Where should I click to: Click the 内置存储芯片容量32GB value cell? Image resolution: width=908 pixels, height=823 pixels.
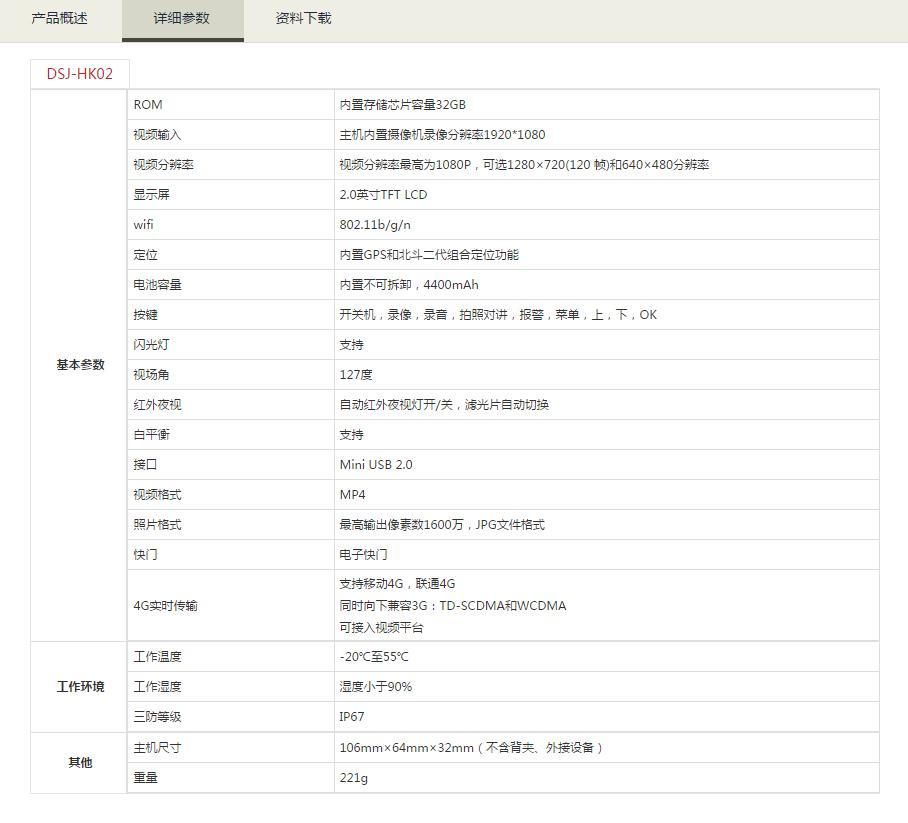pyautogui.click(x=402, y=105)
